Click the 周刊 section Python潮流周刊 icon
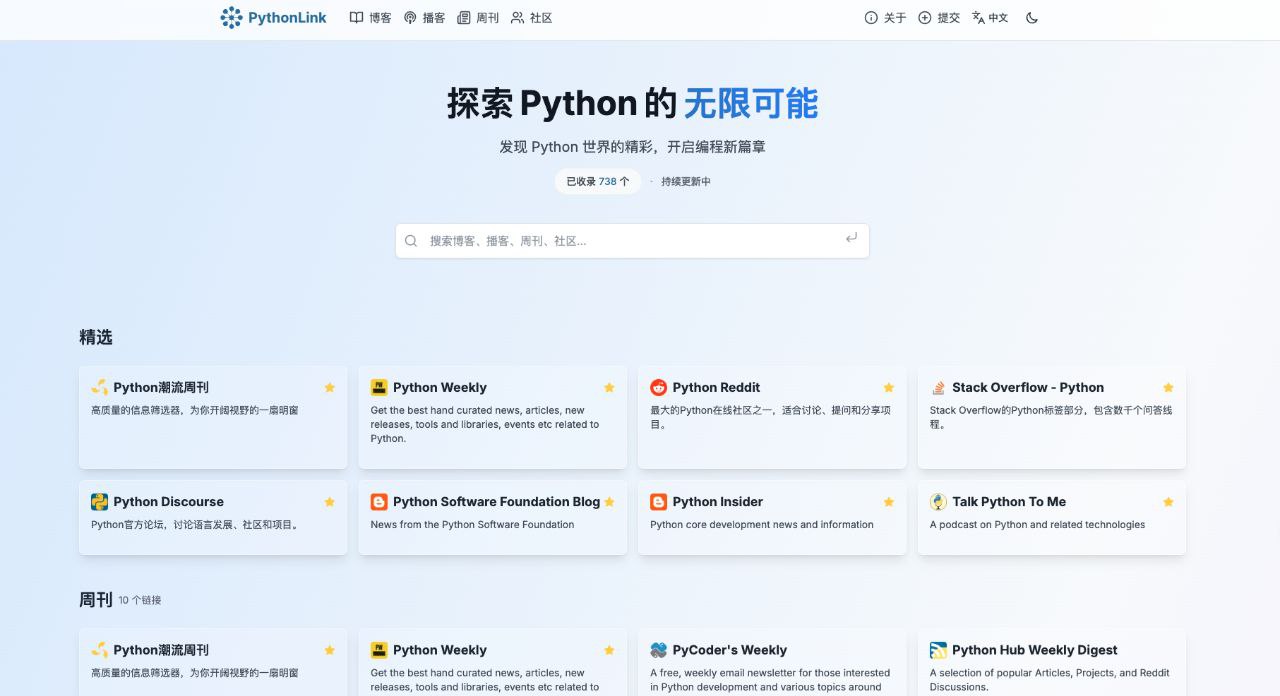 [99, 650]
